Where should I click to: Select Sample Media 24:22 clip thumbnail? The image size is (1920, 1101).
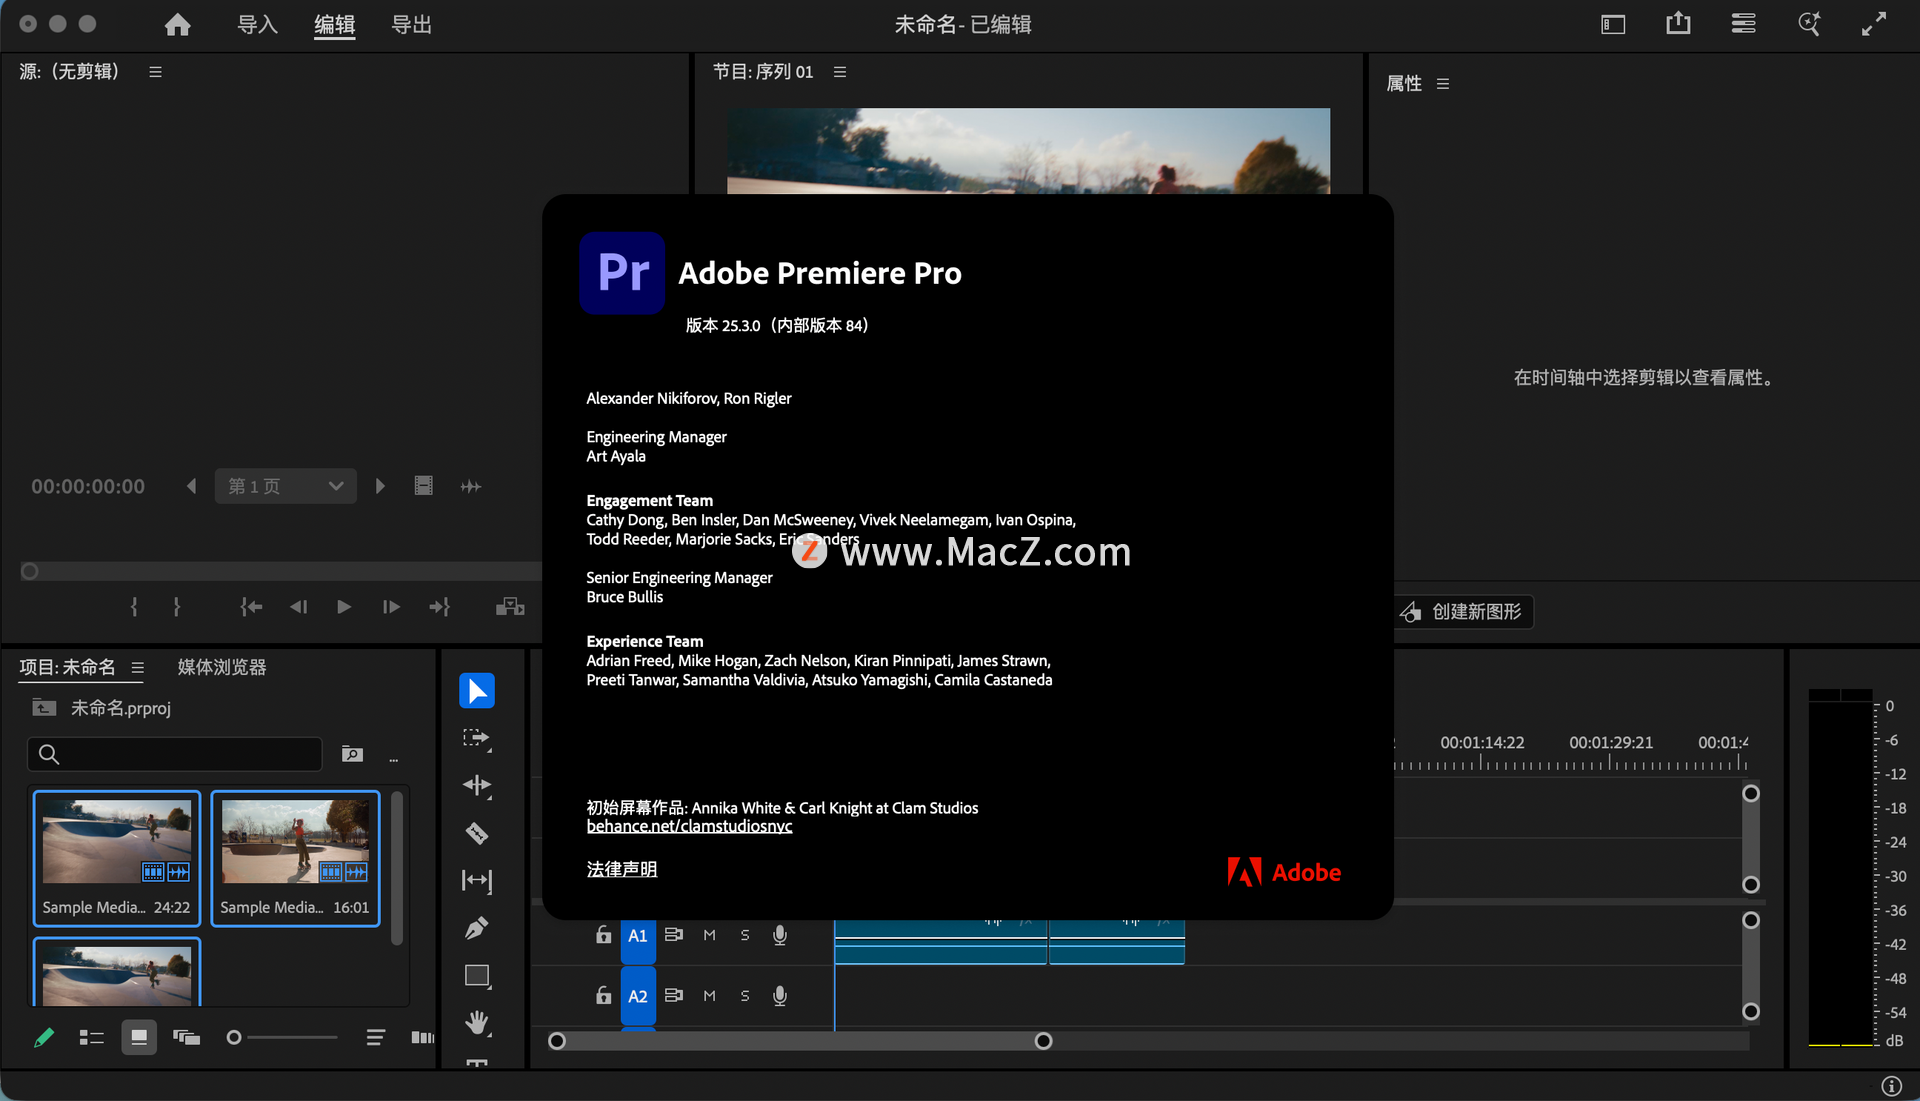117,842
